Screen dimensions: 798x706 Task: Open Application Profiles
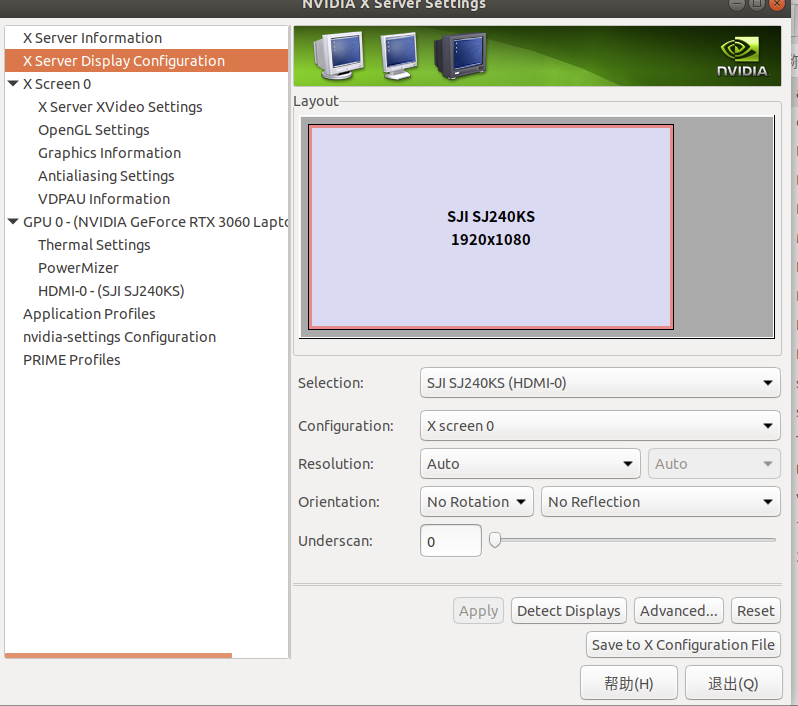[89, 314]
